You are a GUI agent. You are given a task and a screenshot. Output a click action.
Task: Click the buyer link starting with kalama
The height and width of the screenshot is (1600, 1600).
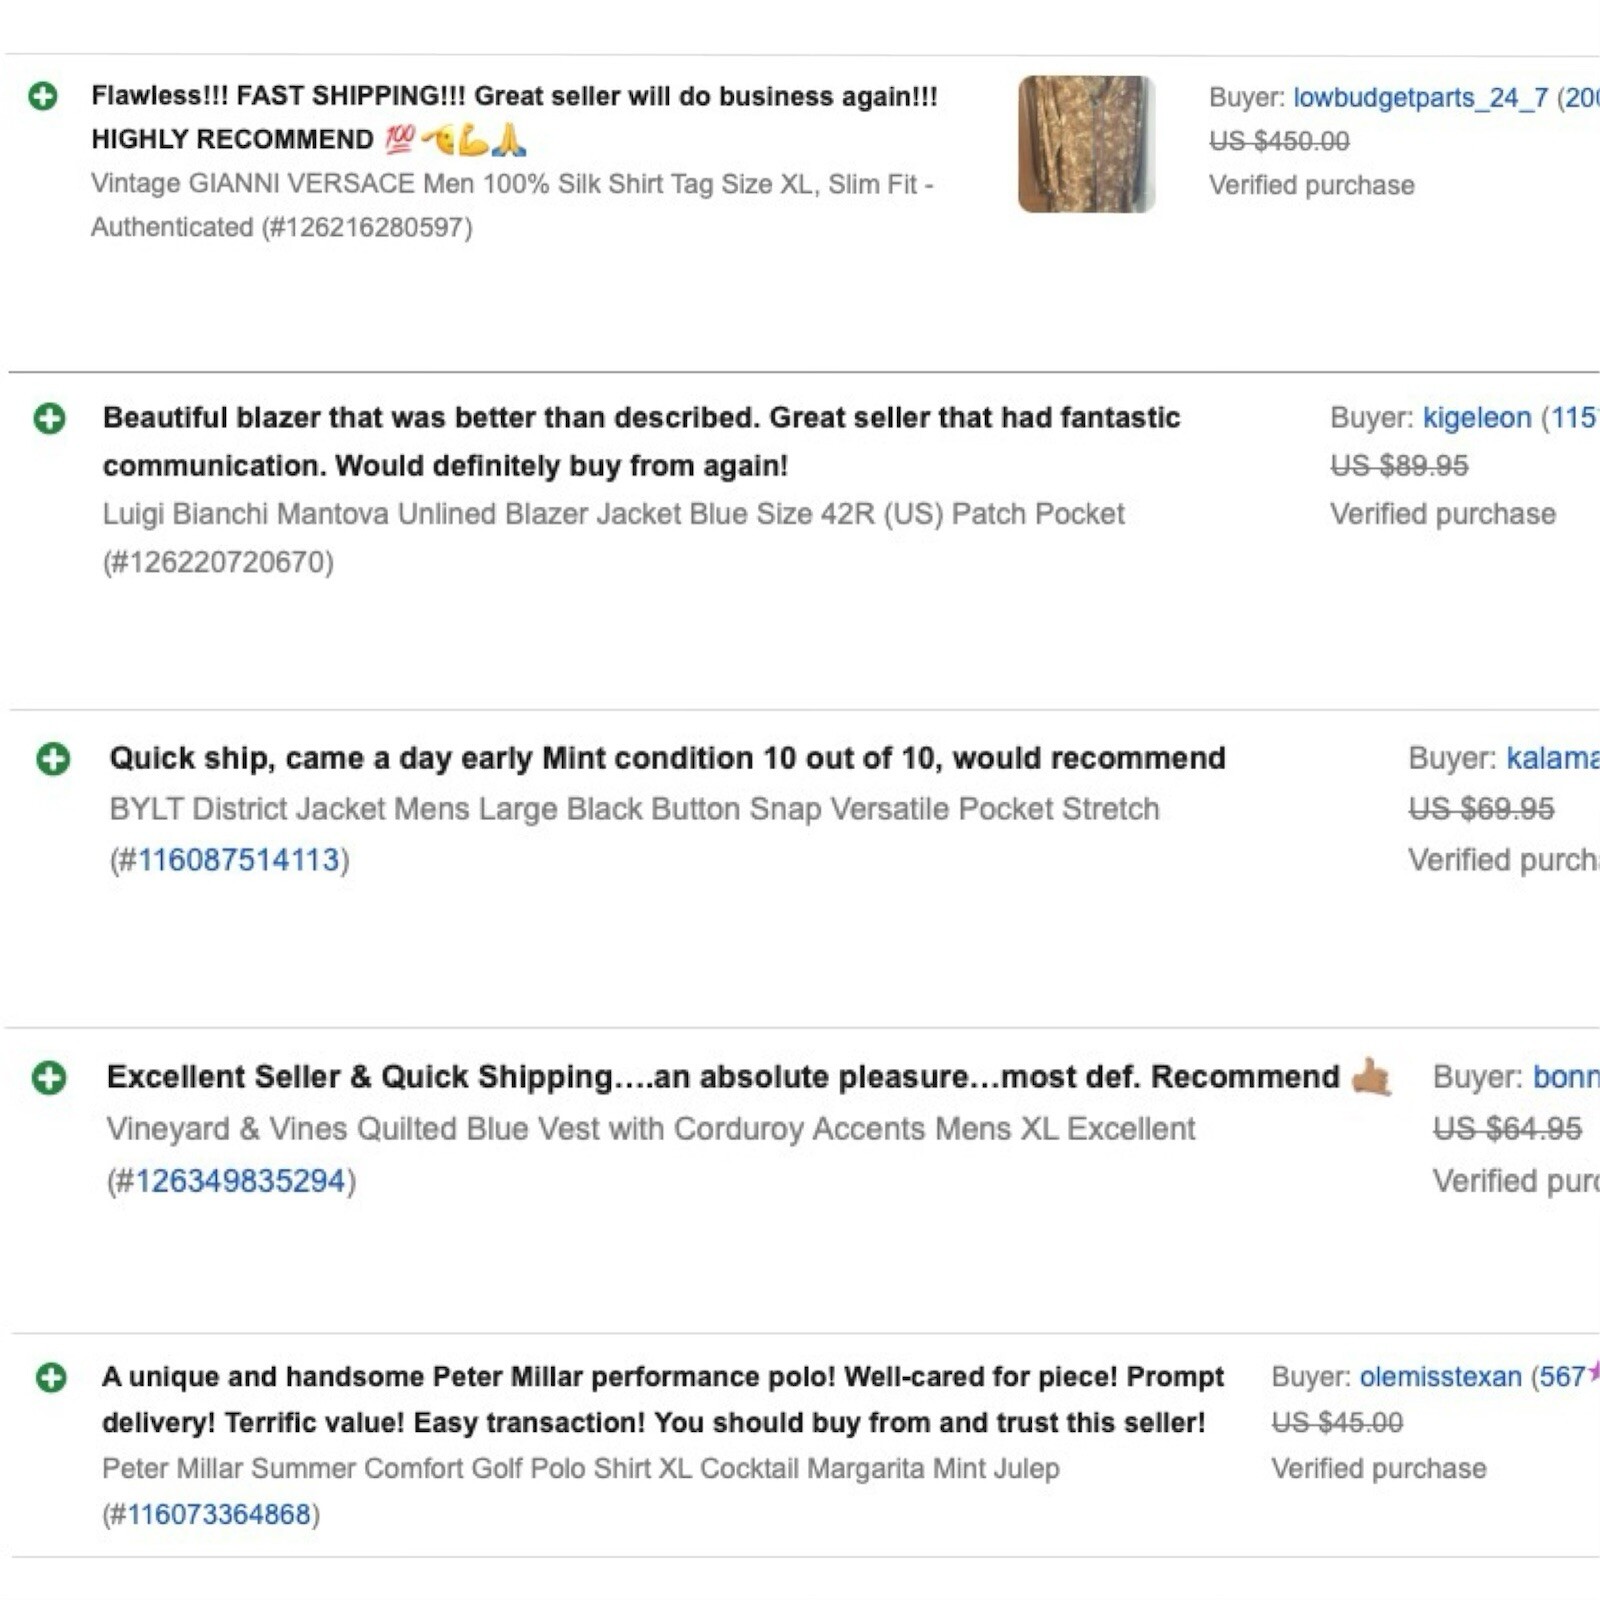pos(1552,758)
